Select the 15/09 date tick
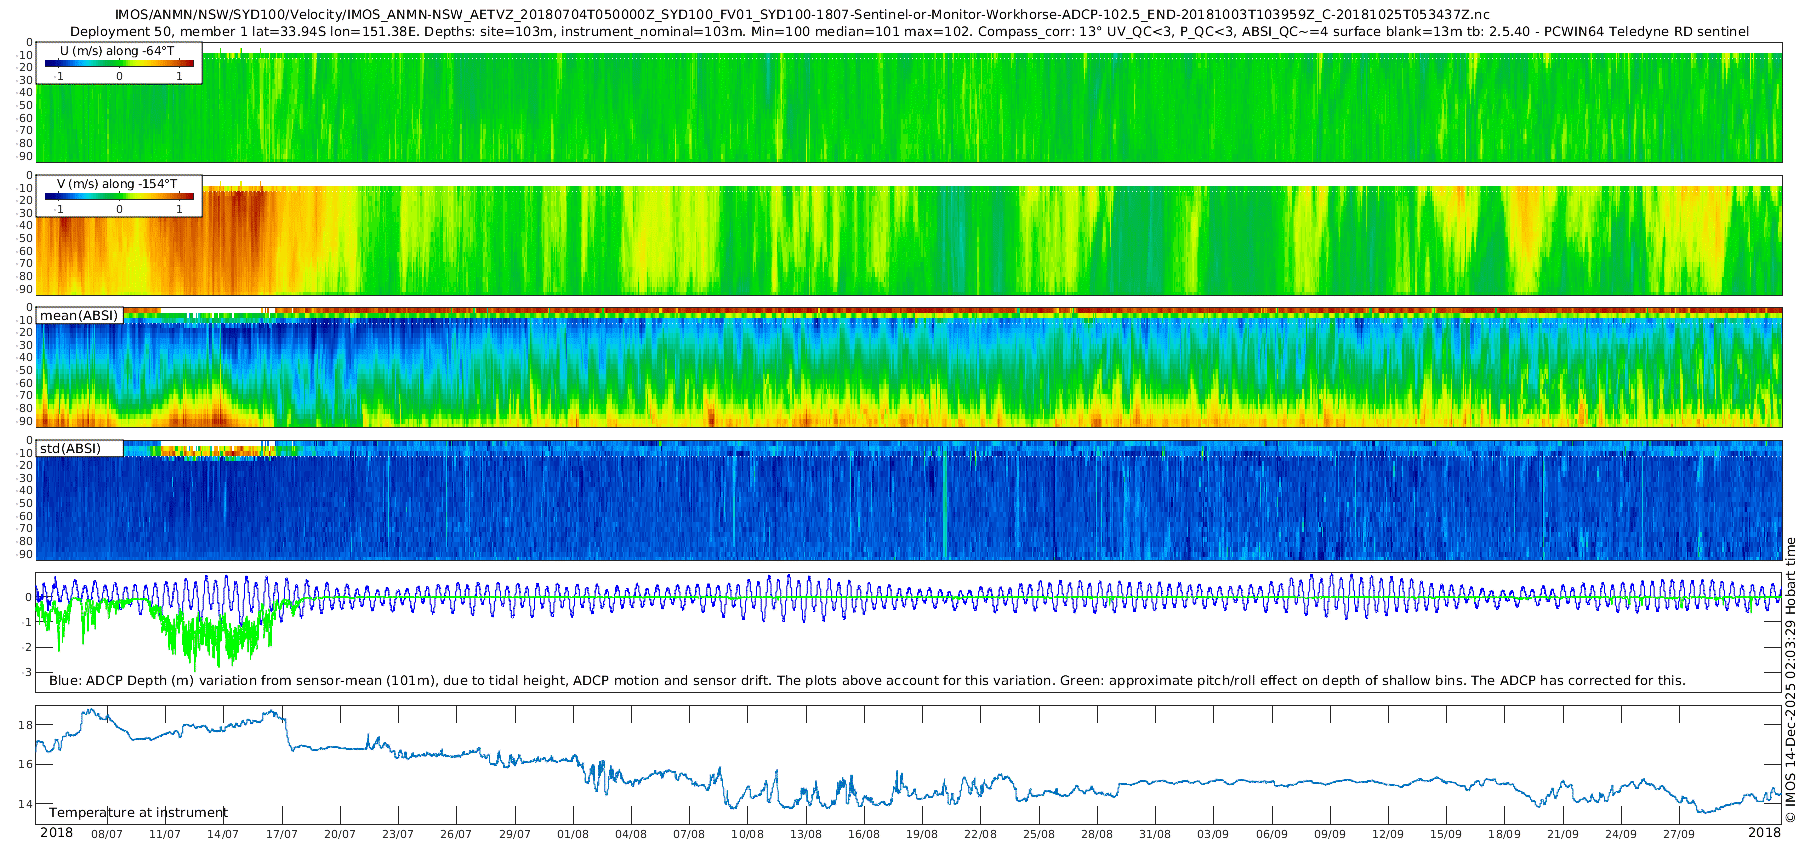Screen dimensions: 1800x850 tap(1446, 835)
